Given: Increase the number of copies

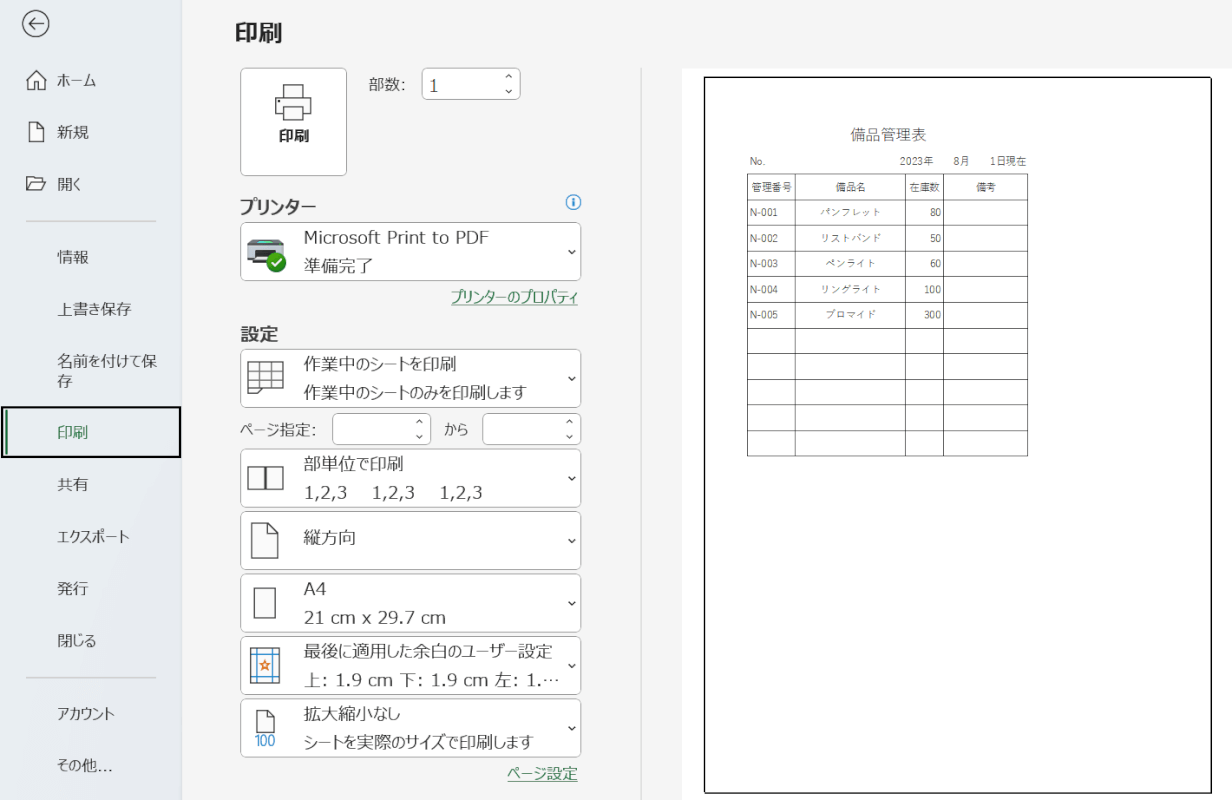Looking at the screenshot, I should click(508, 77).
